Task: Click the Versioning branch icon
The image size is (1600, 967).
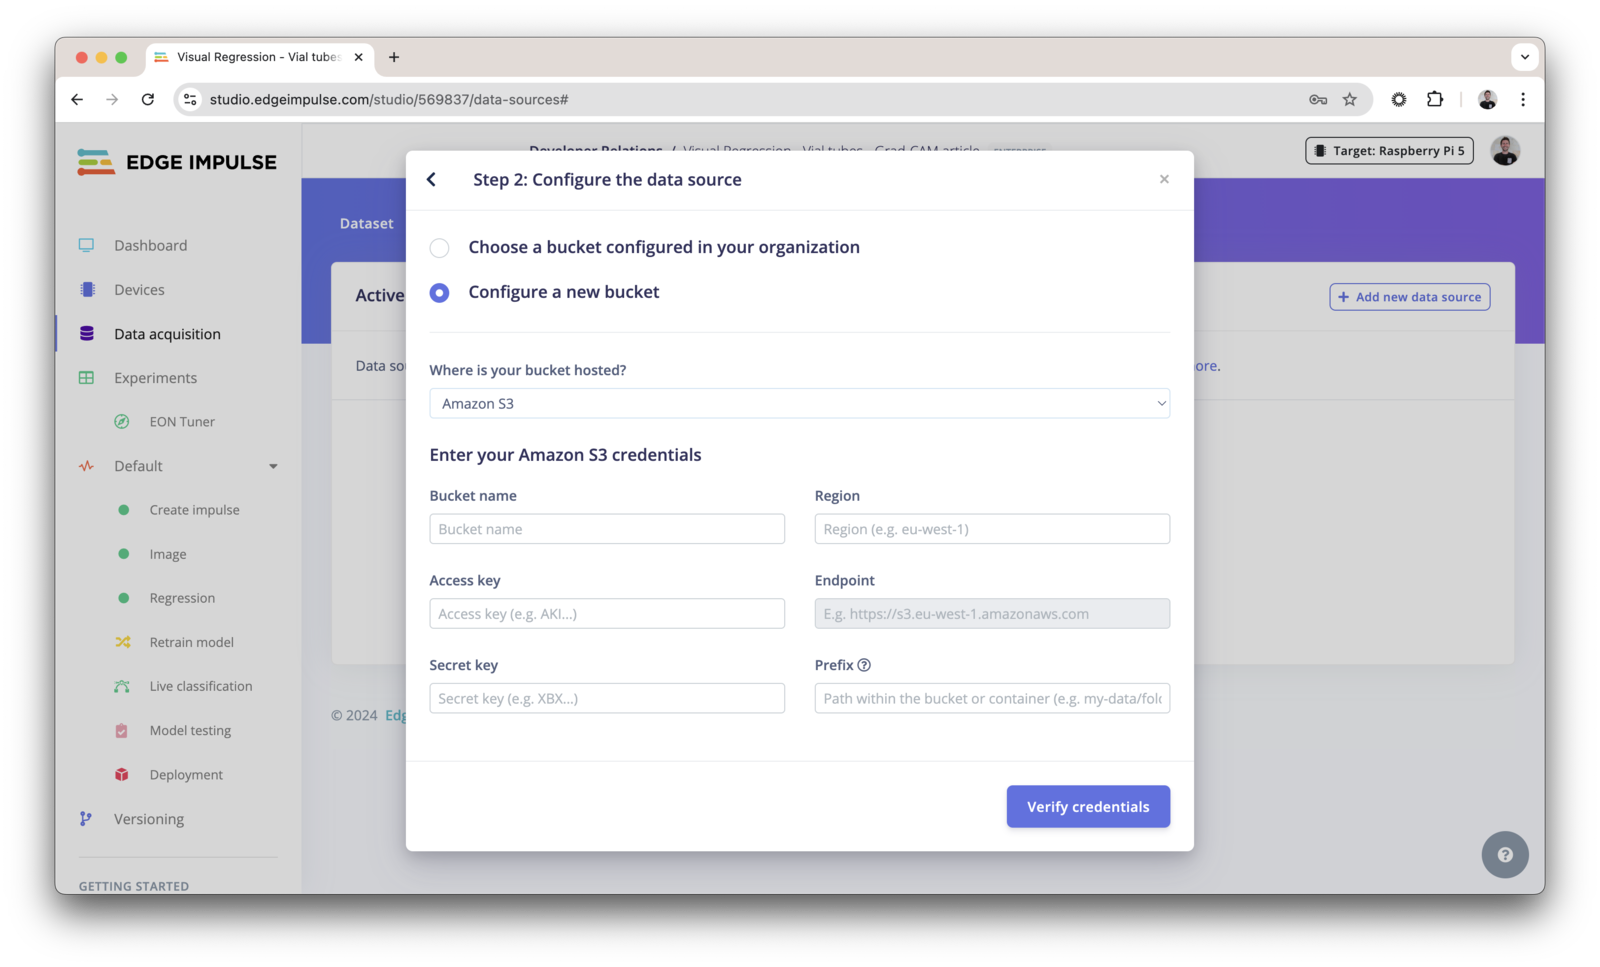Action: pyautogui.click(x=86, y=818)
